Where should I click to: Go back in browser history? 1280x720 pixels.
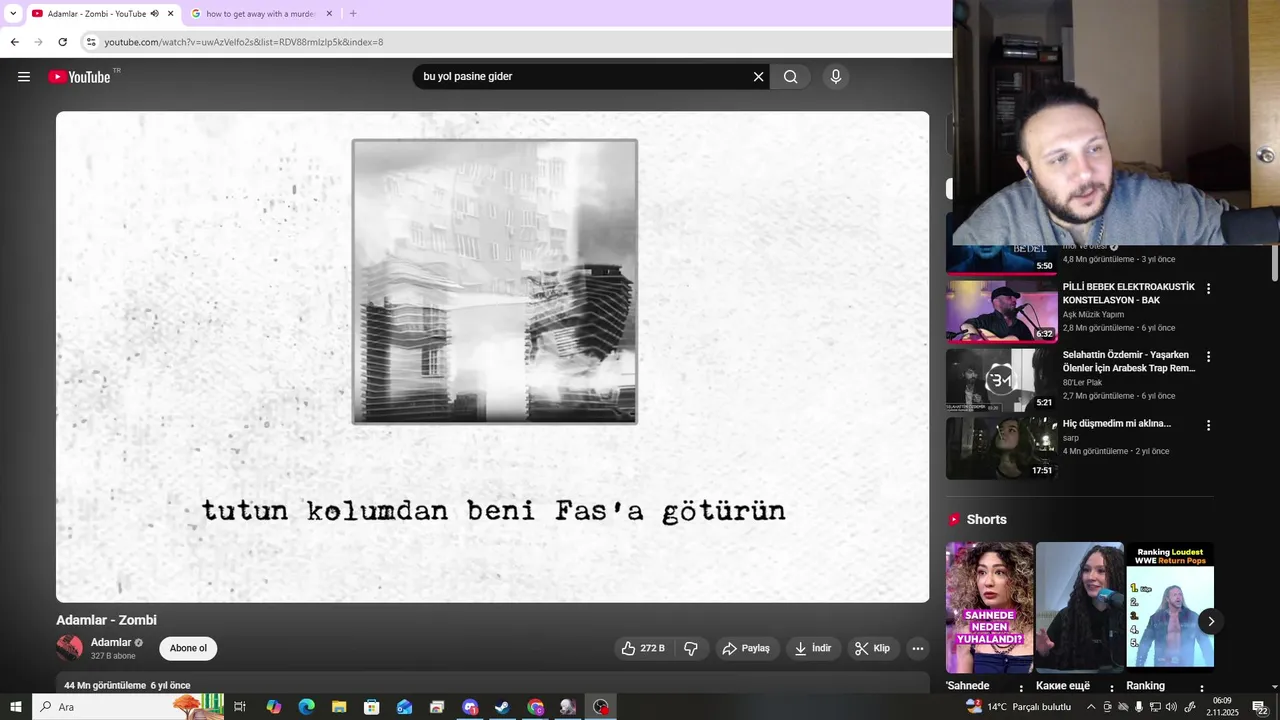point(14,42)
